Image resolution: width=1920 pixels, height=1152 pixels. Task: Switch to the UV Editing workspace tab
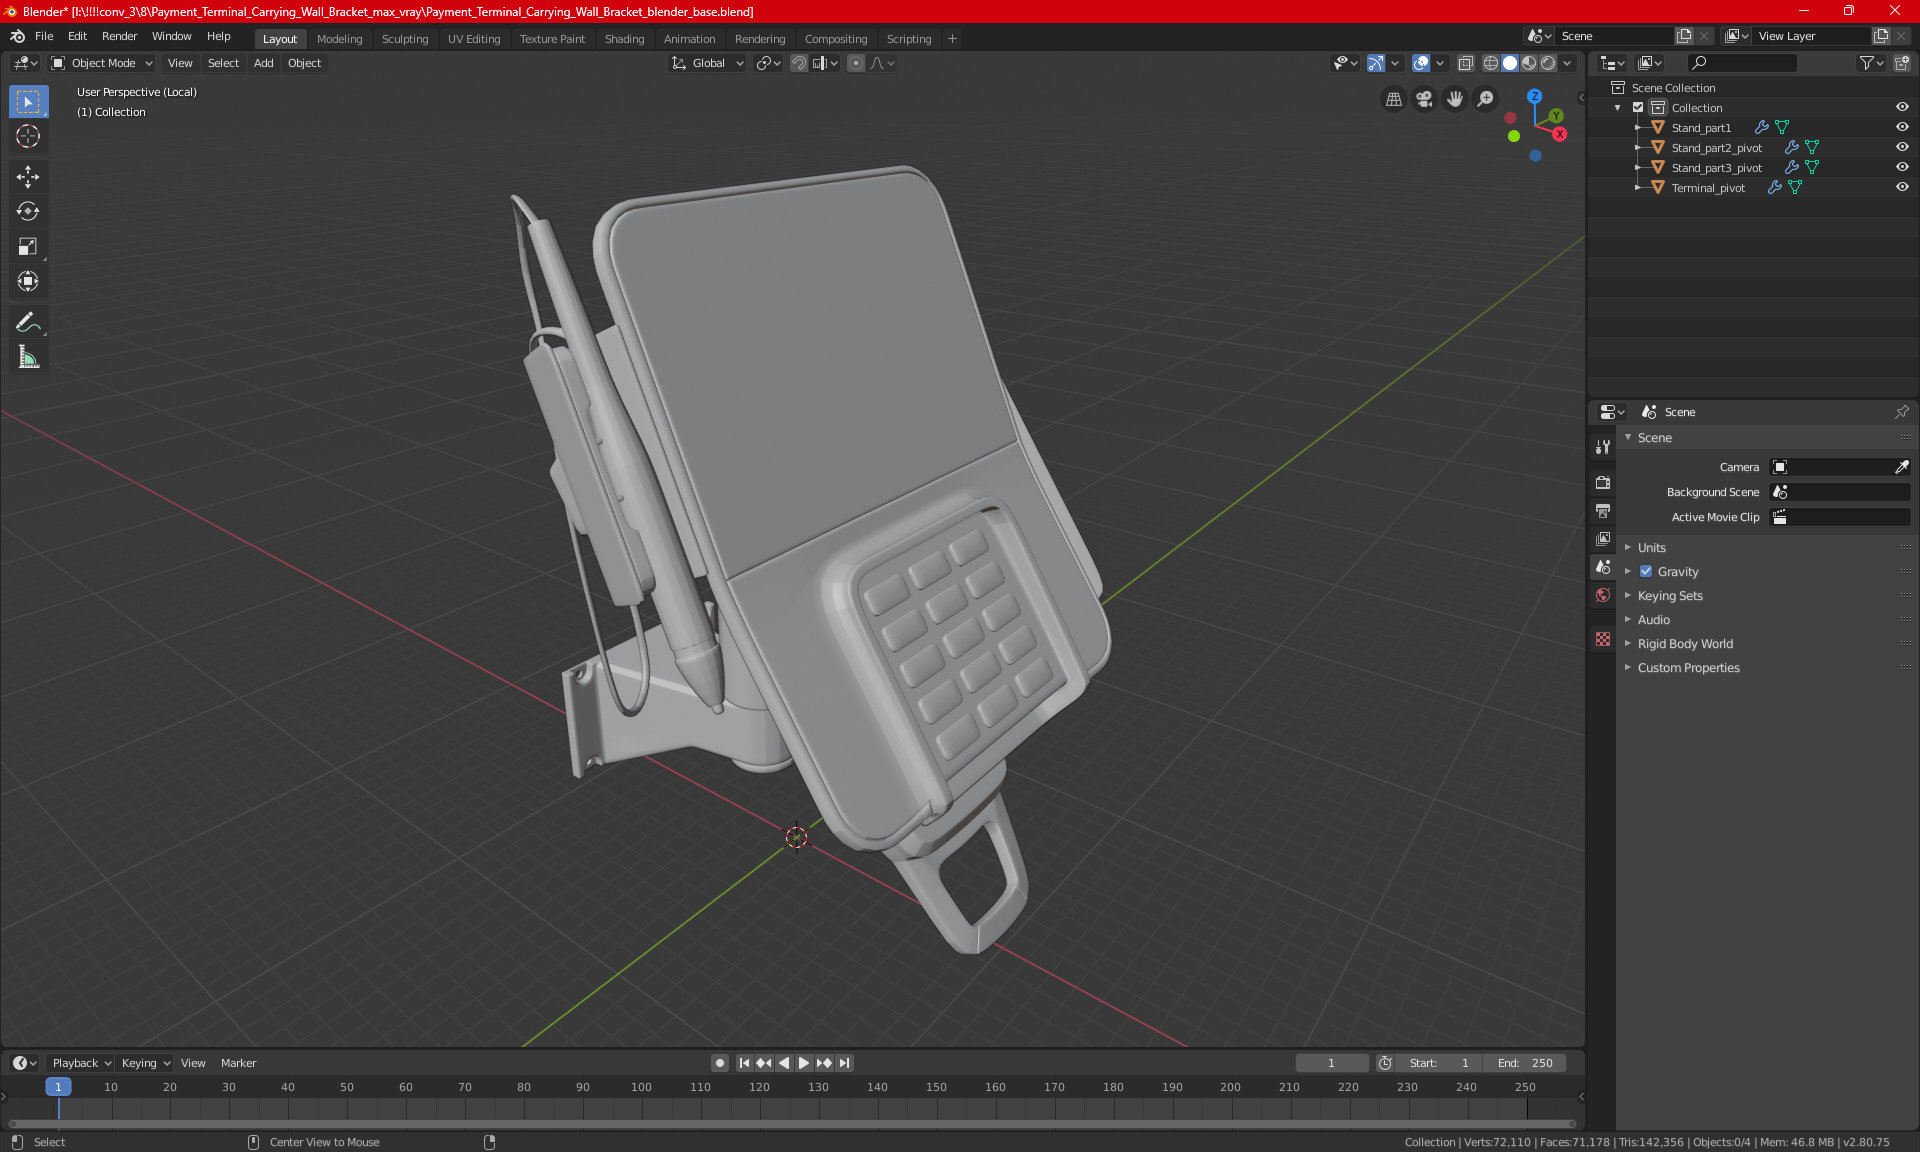(x=474, y=39)
